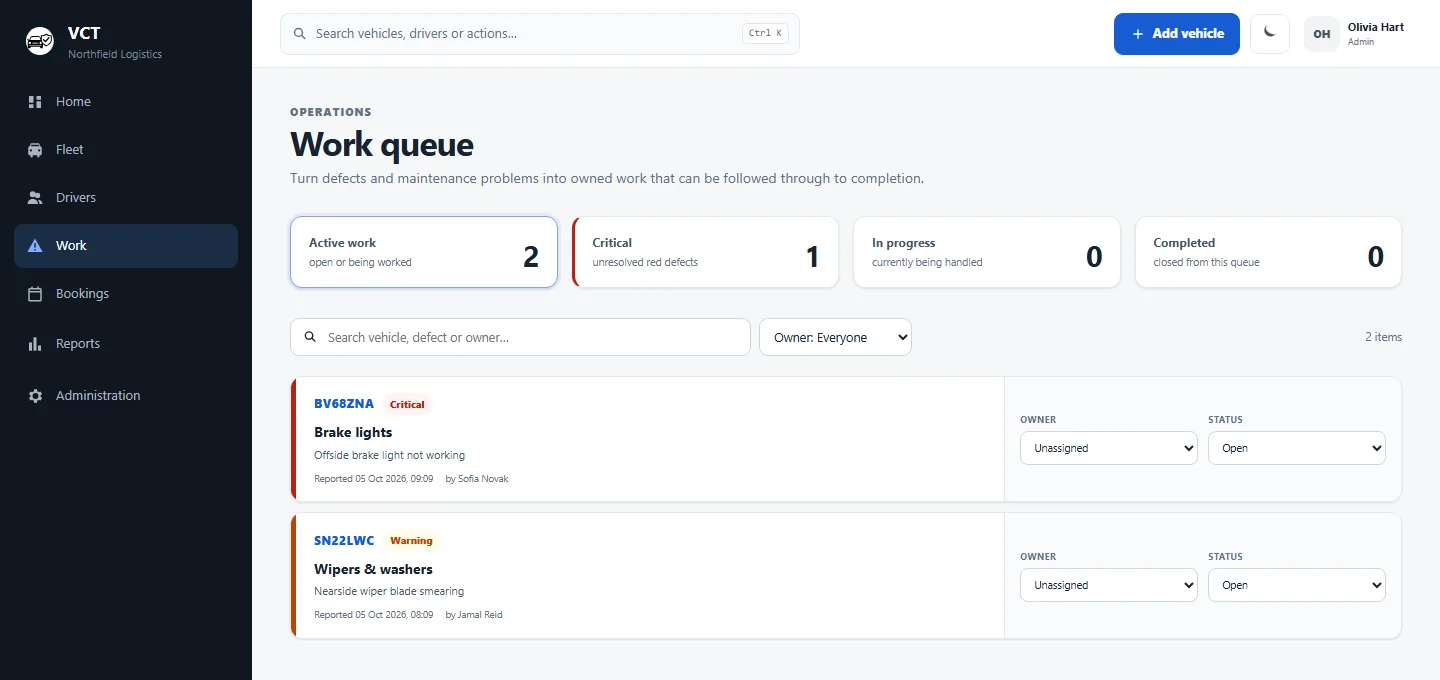Click the Fleet vehicle icon in sidebar

click(x=35, y=150)
